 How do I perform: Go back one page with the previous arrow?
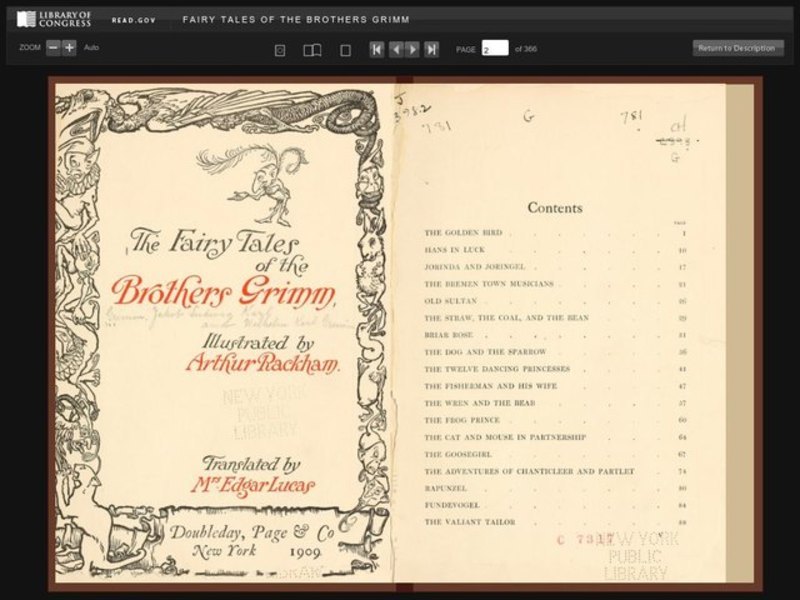394,48
